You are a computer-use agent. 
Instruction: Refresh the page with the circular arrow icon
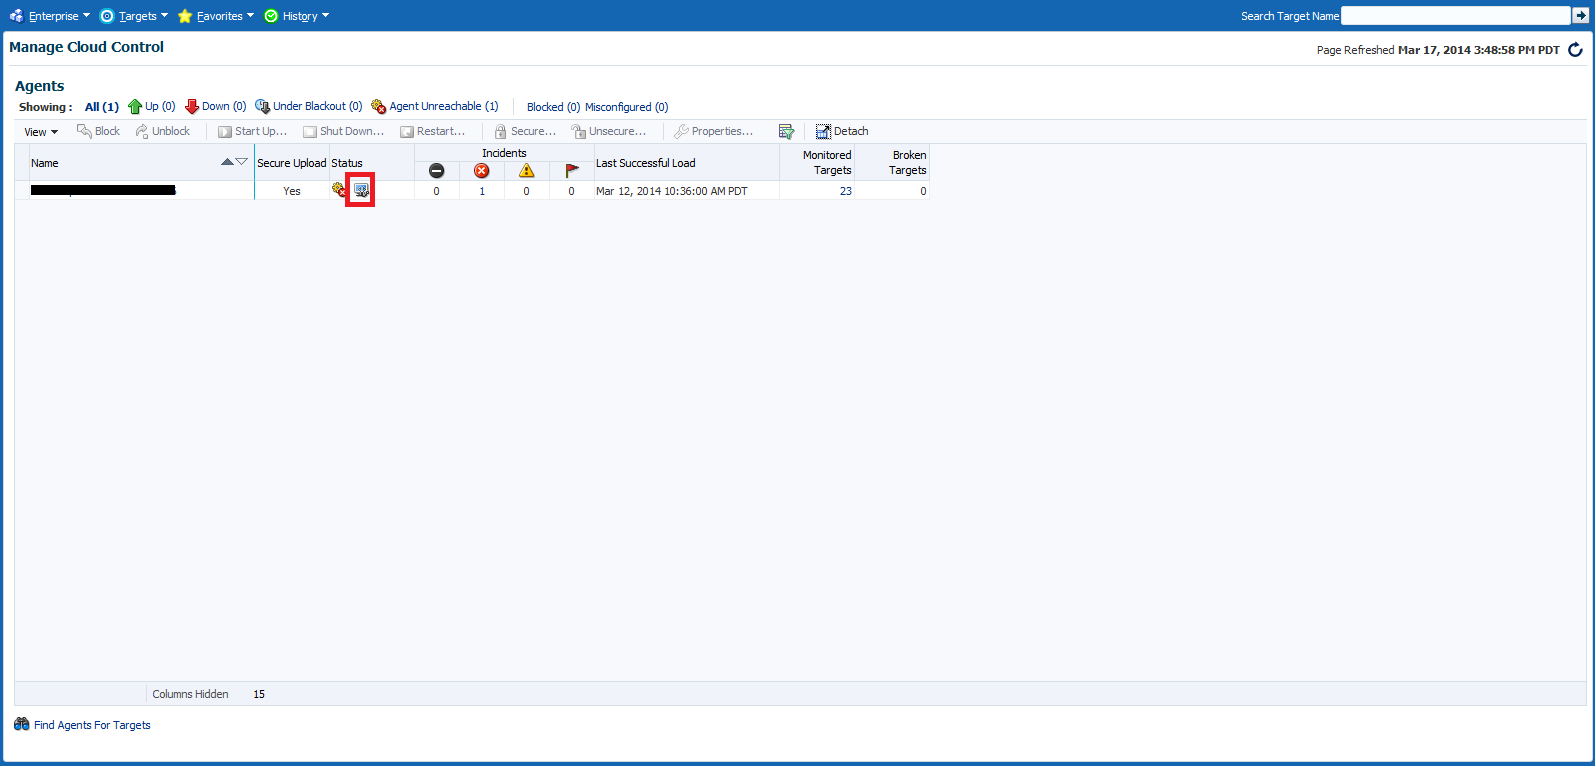click(x=1575, y=50)
